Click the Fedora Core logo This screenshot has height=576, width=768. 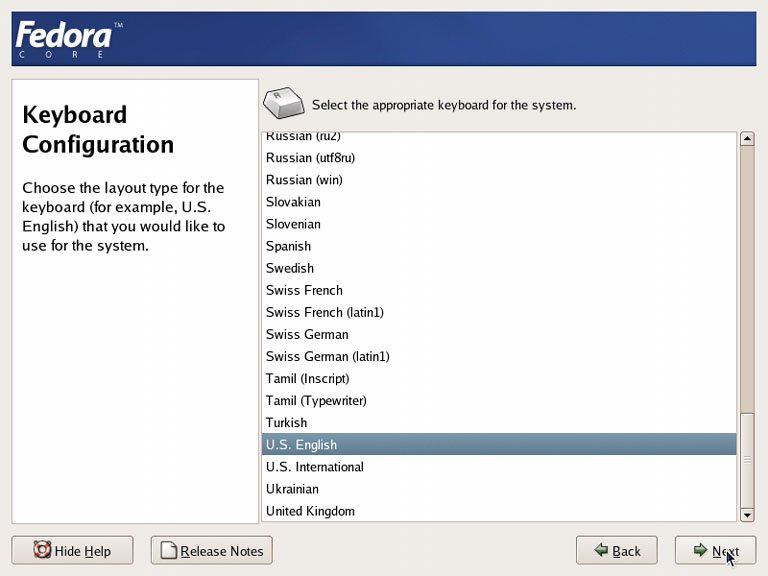click(x=66, y=38)
